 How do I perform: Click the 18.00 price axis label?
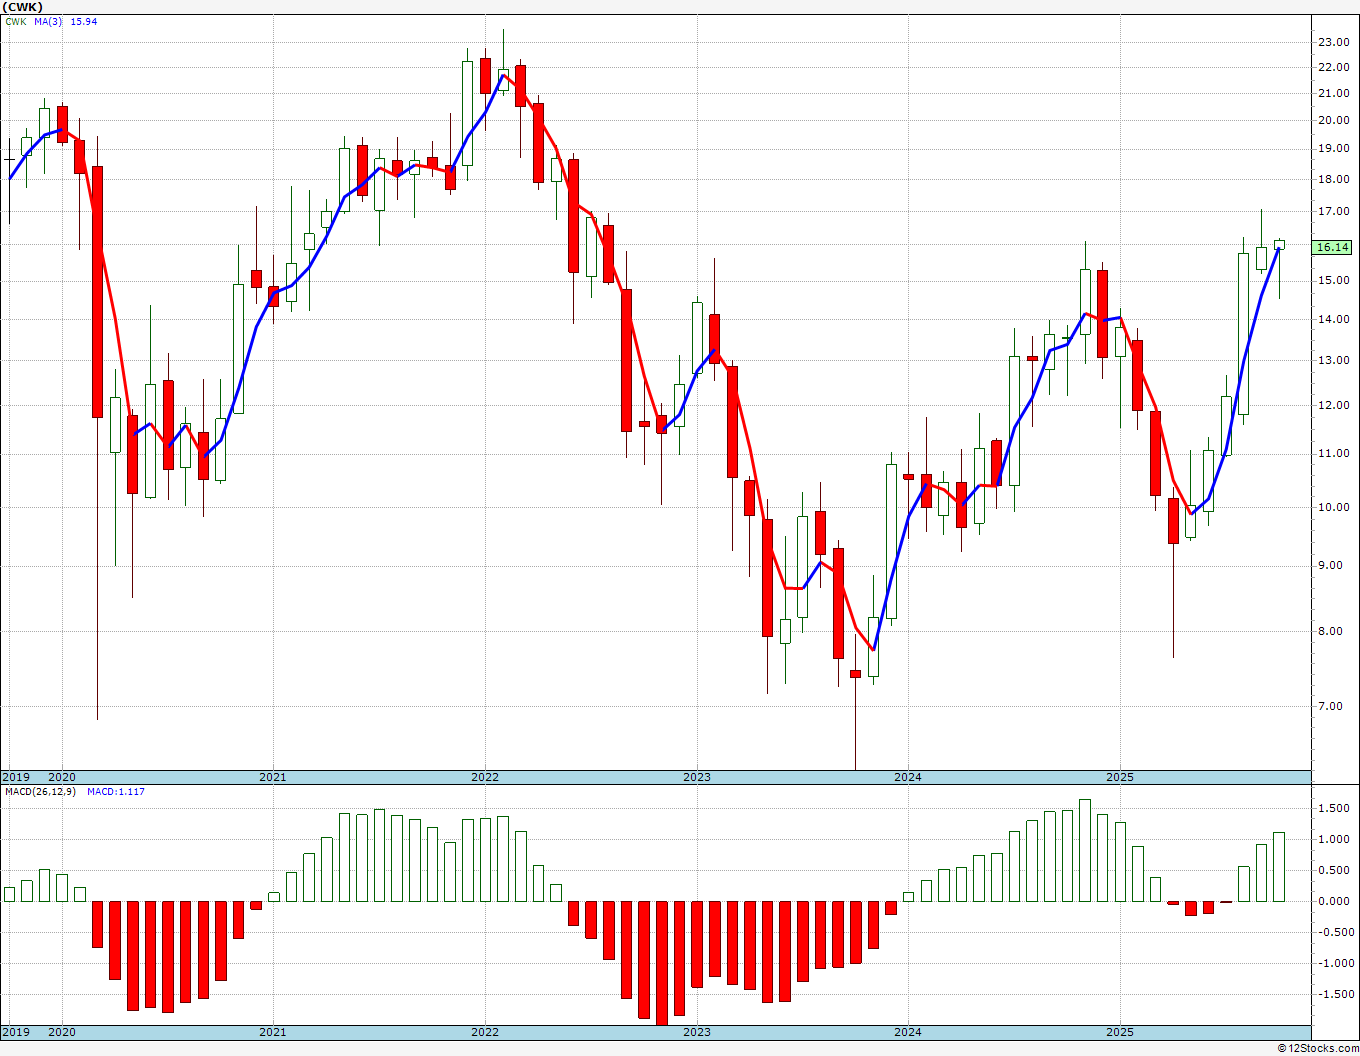tap(1333, 179)
